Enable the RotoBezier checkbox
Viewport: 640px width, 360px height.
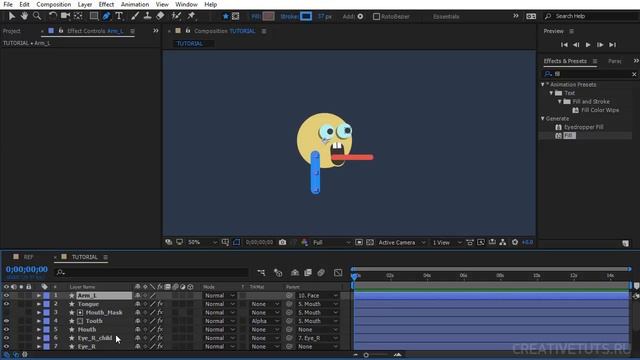coord(376,16)
